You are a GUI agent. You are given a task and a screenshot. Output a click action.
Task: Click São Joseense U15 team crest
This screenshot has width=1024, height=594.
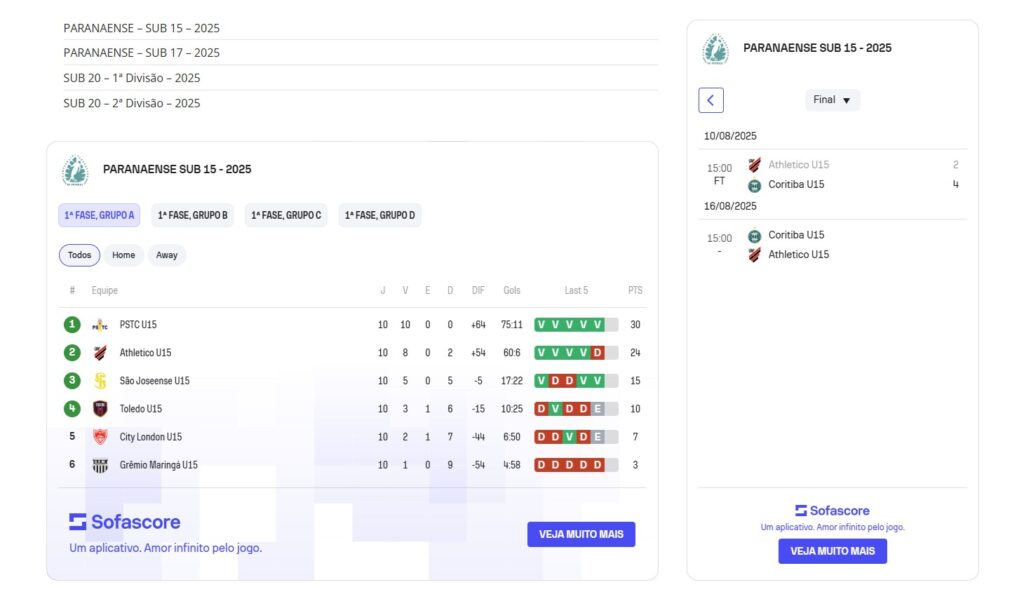click(x=100, y=381)
